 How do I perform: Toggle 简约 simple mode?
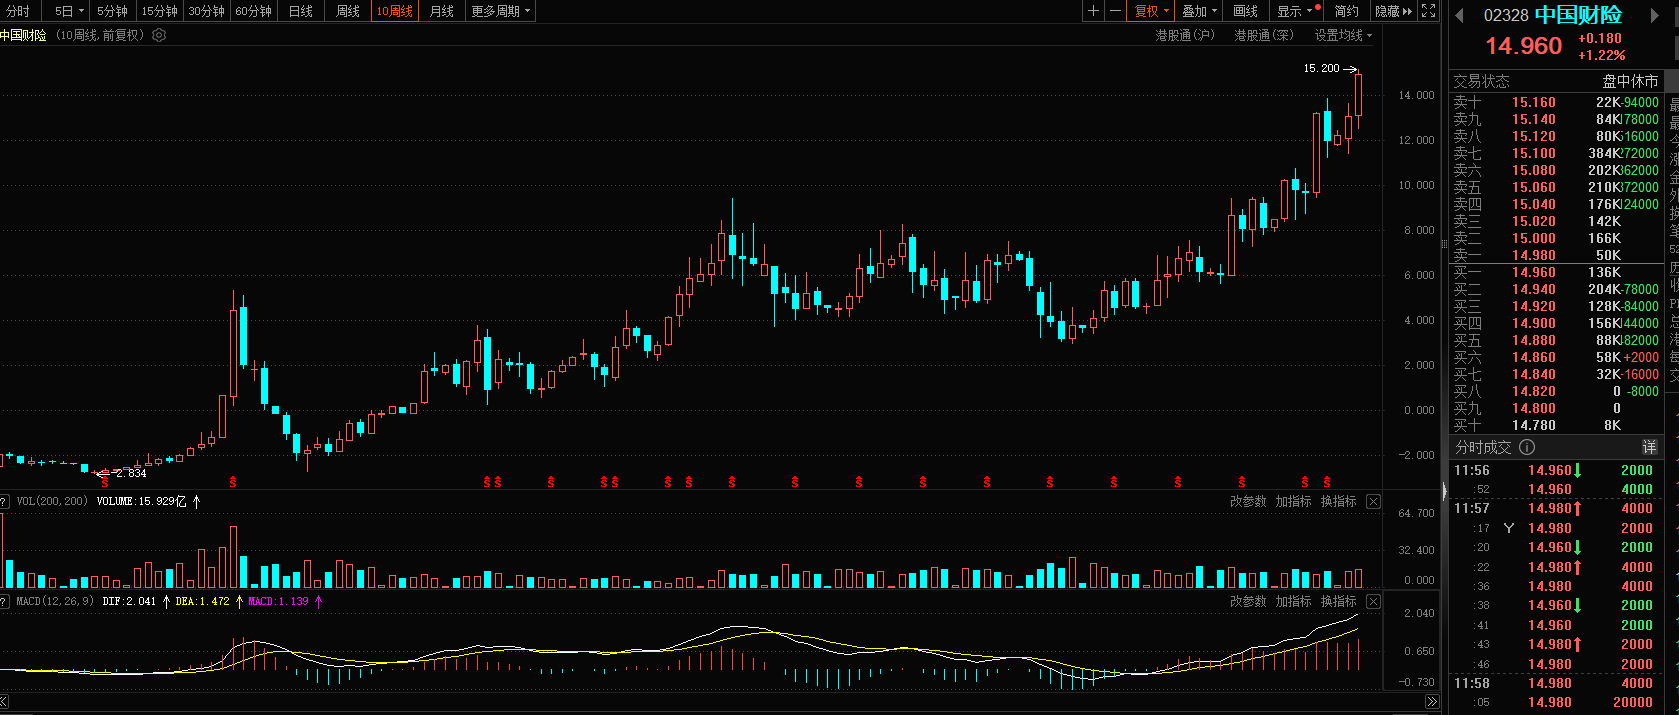pos(1347,11)
